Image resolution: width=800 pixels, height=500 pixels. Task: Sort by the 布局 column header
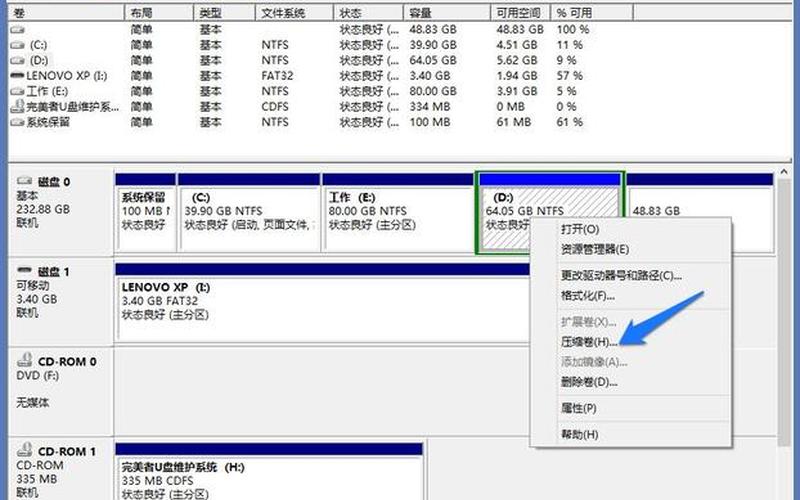(159, 13)
